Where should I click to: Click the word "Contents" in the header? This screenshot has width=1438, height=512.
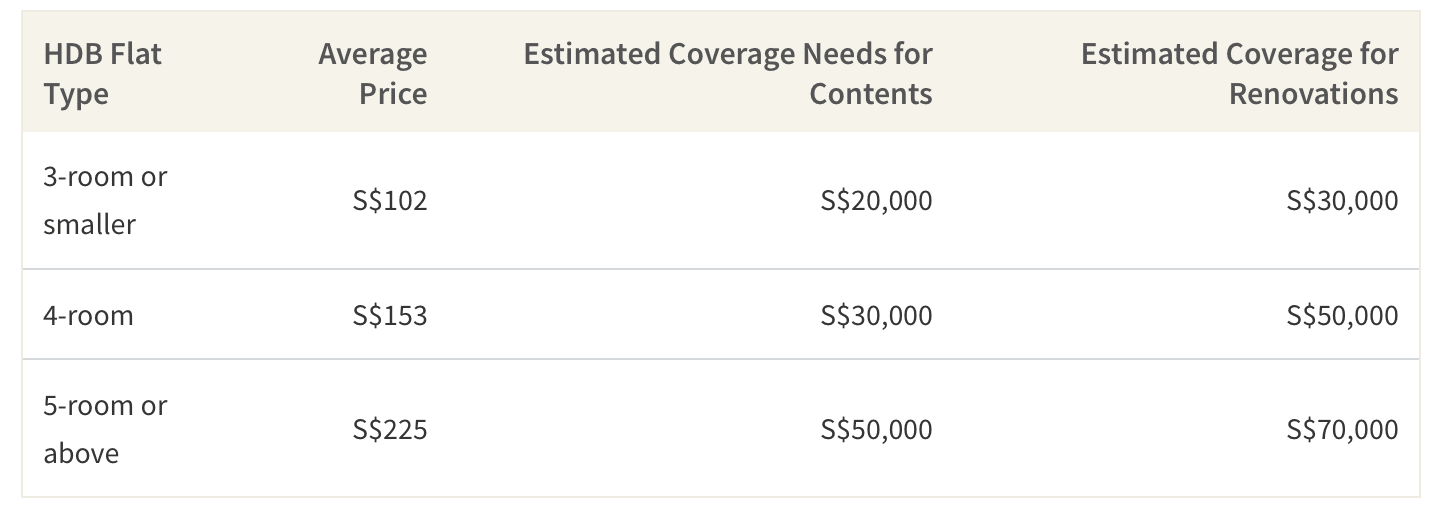click(870, 94)
